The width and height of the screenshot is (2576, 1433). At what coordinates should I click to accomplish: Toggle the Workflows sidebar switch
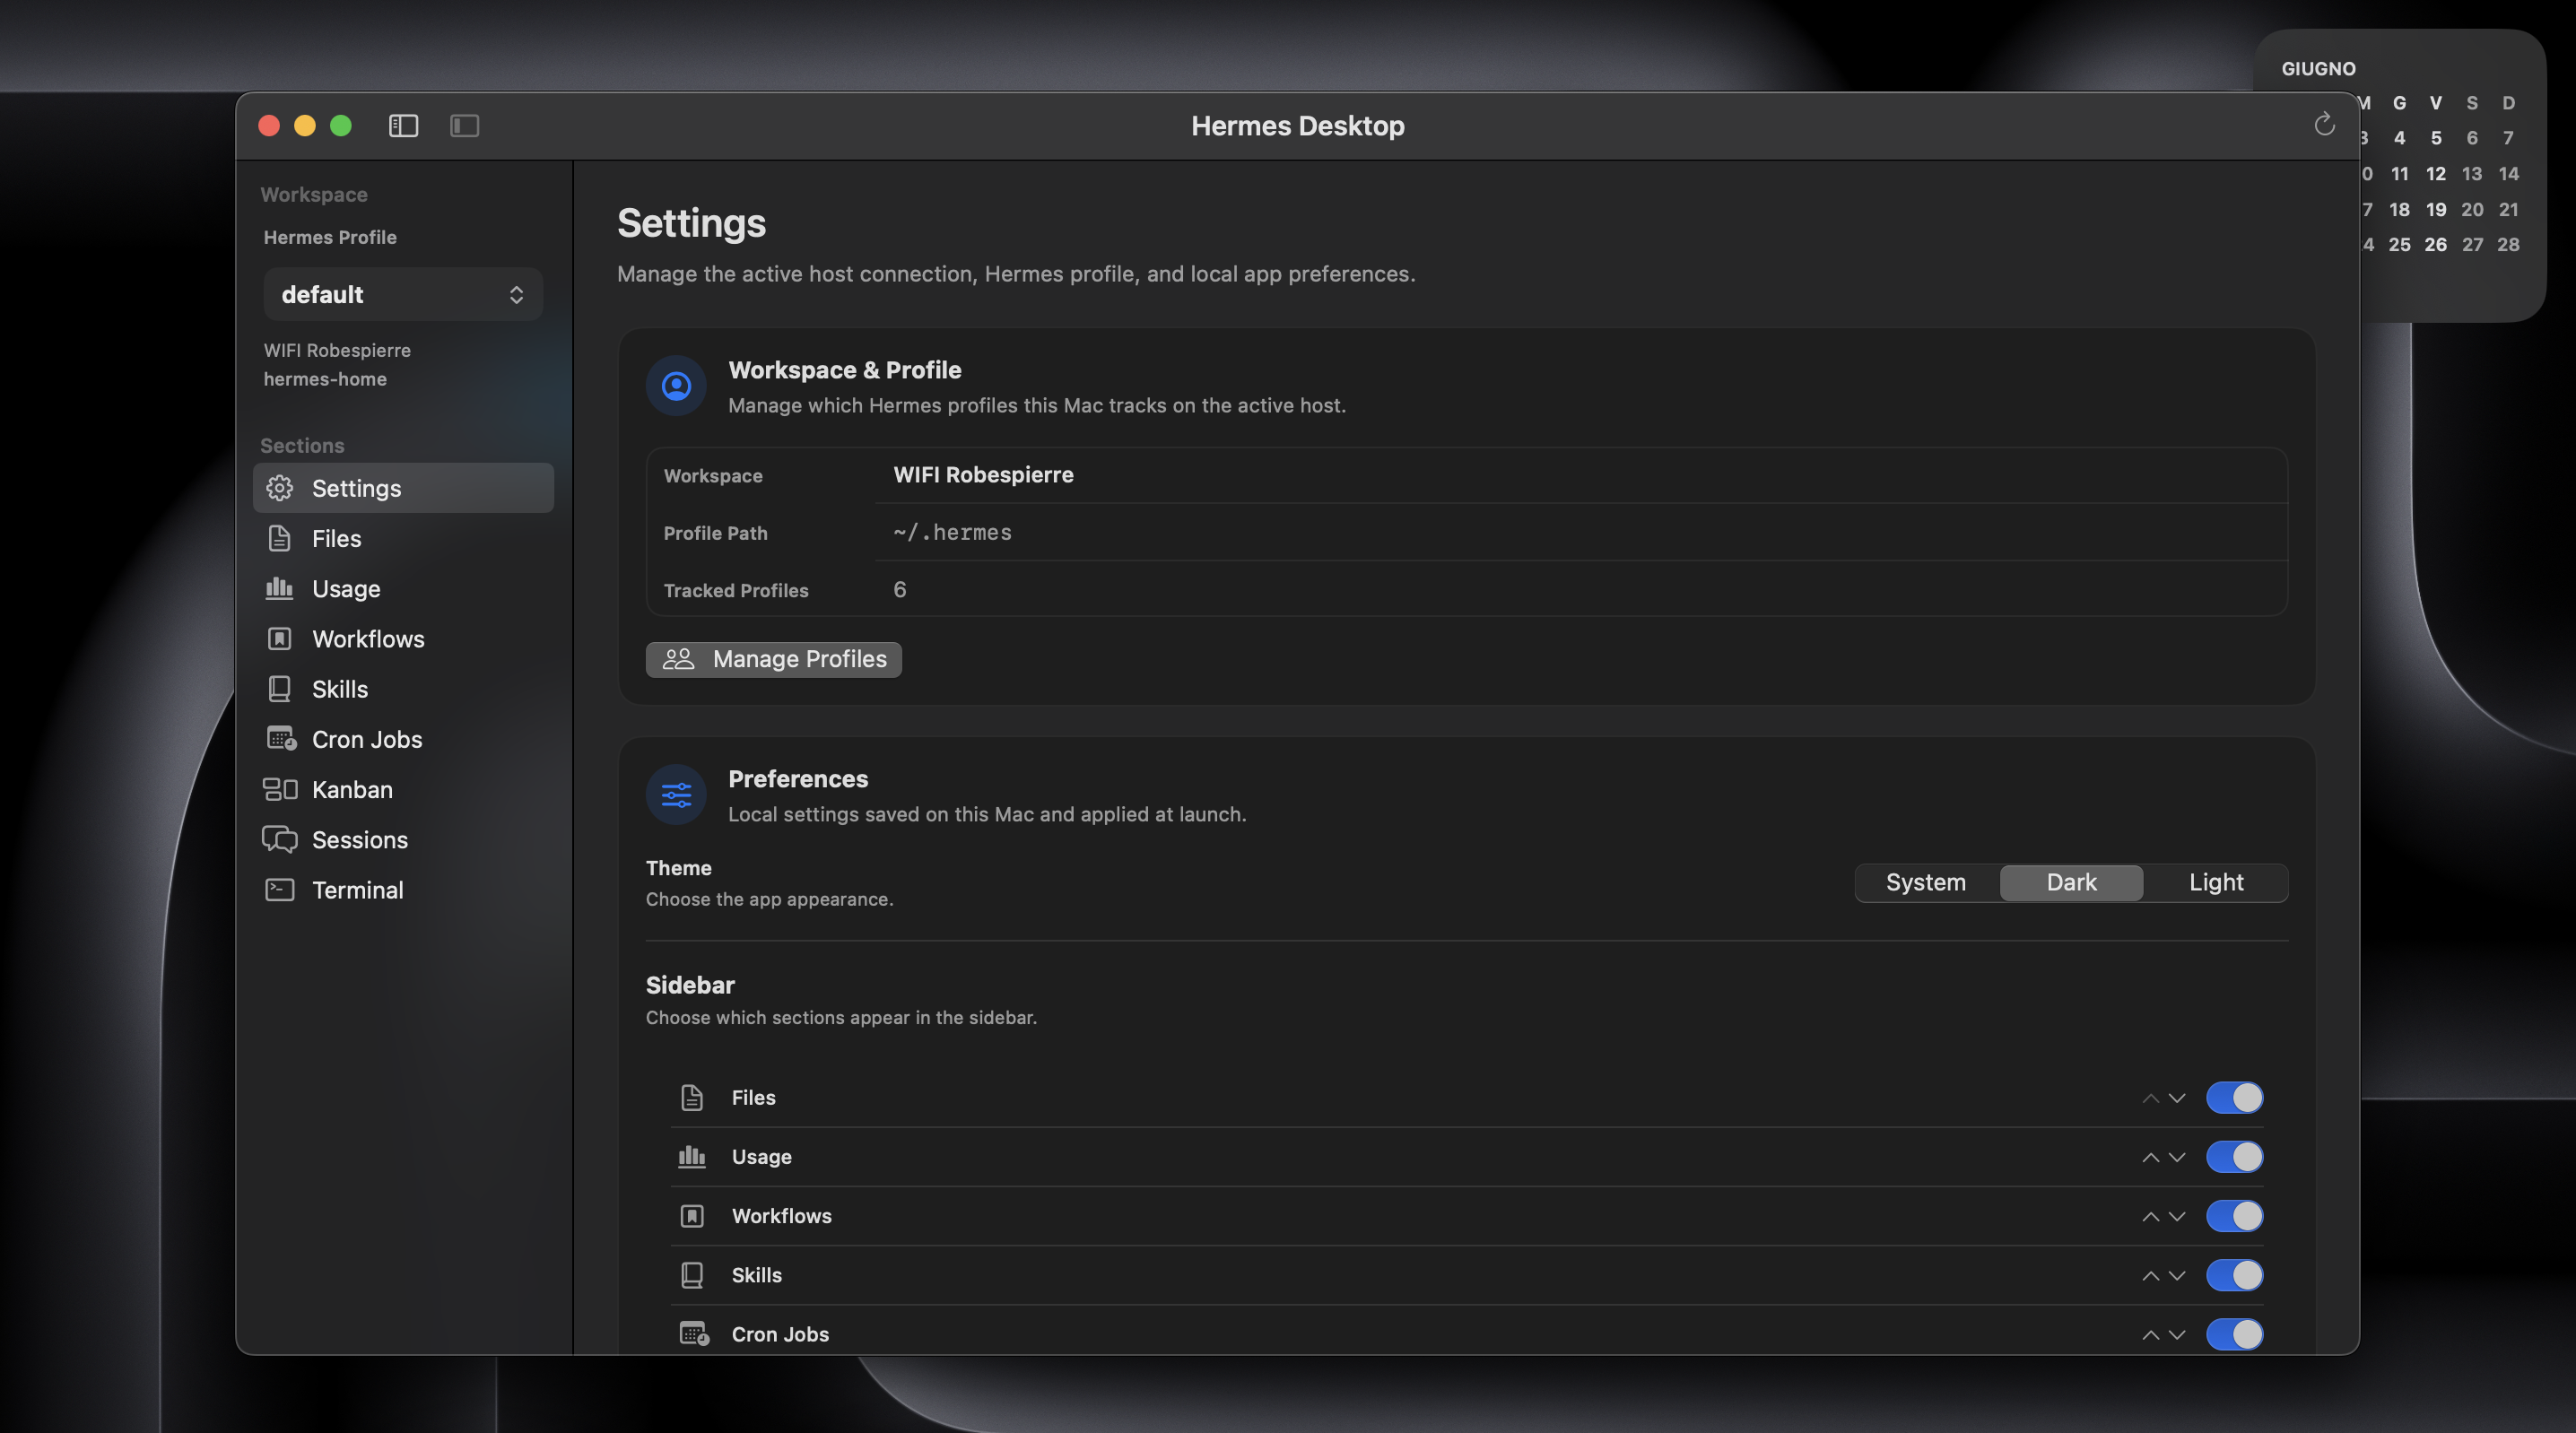pos(2234,1216)
